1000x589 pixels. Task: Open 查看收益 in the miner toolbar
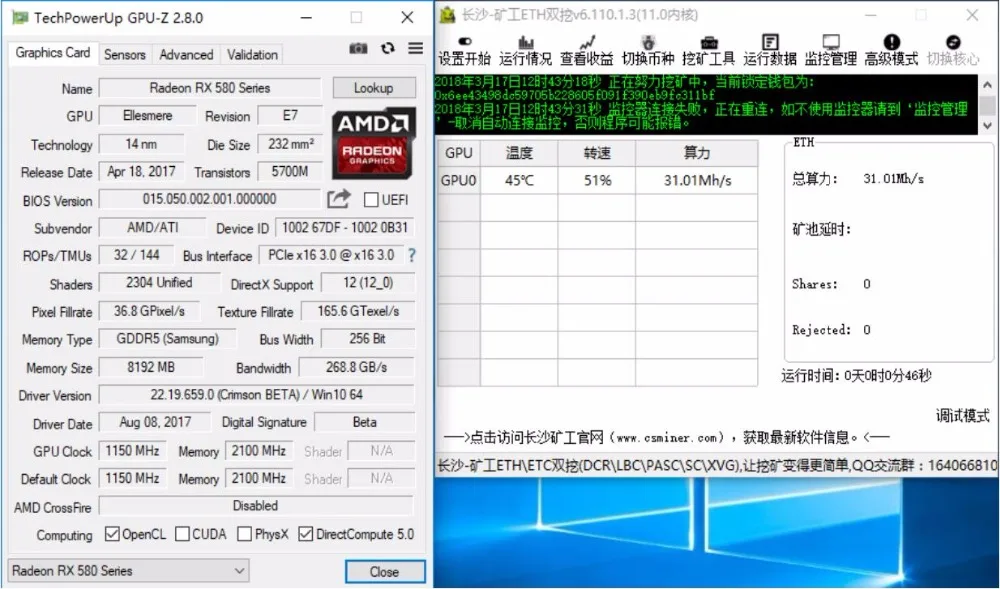click(x=587, y=51)
